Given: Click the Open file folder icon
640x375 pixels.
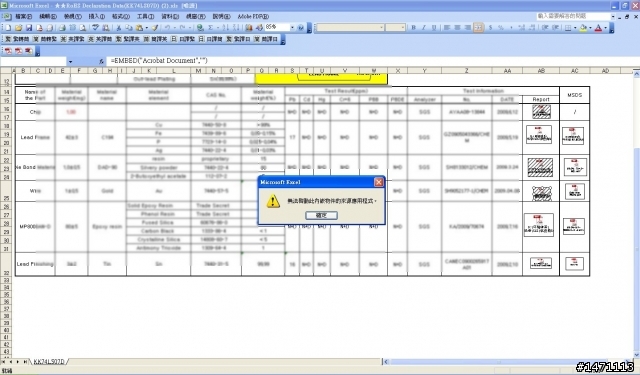Looking at the screenshot, I should (x=18, y=28).
